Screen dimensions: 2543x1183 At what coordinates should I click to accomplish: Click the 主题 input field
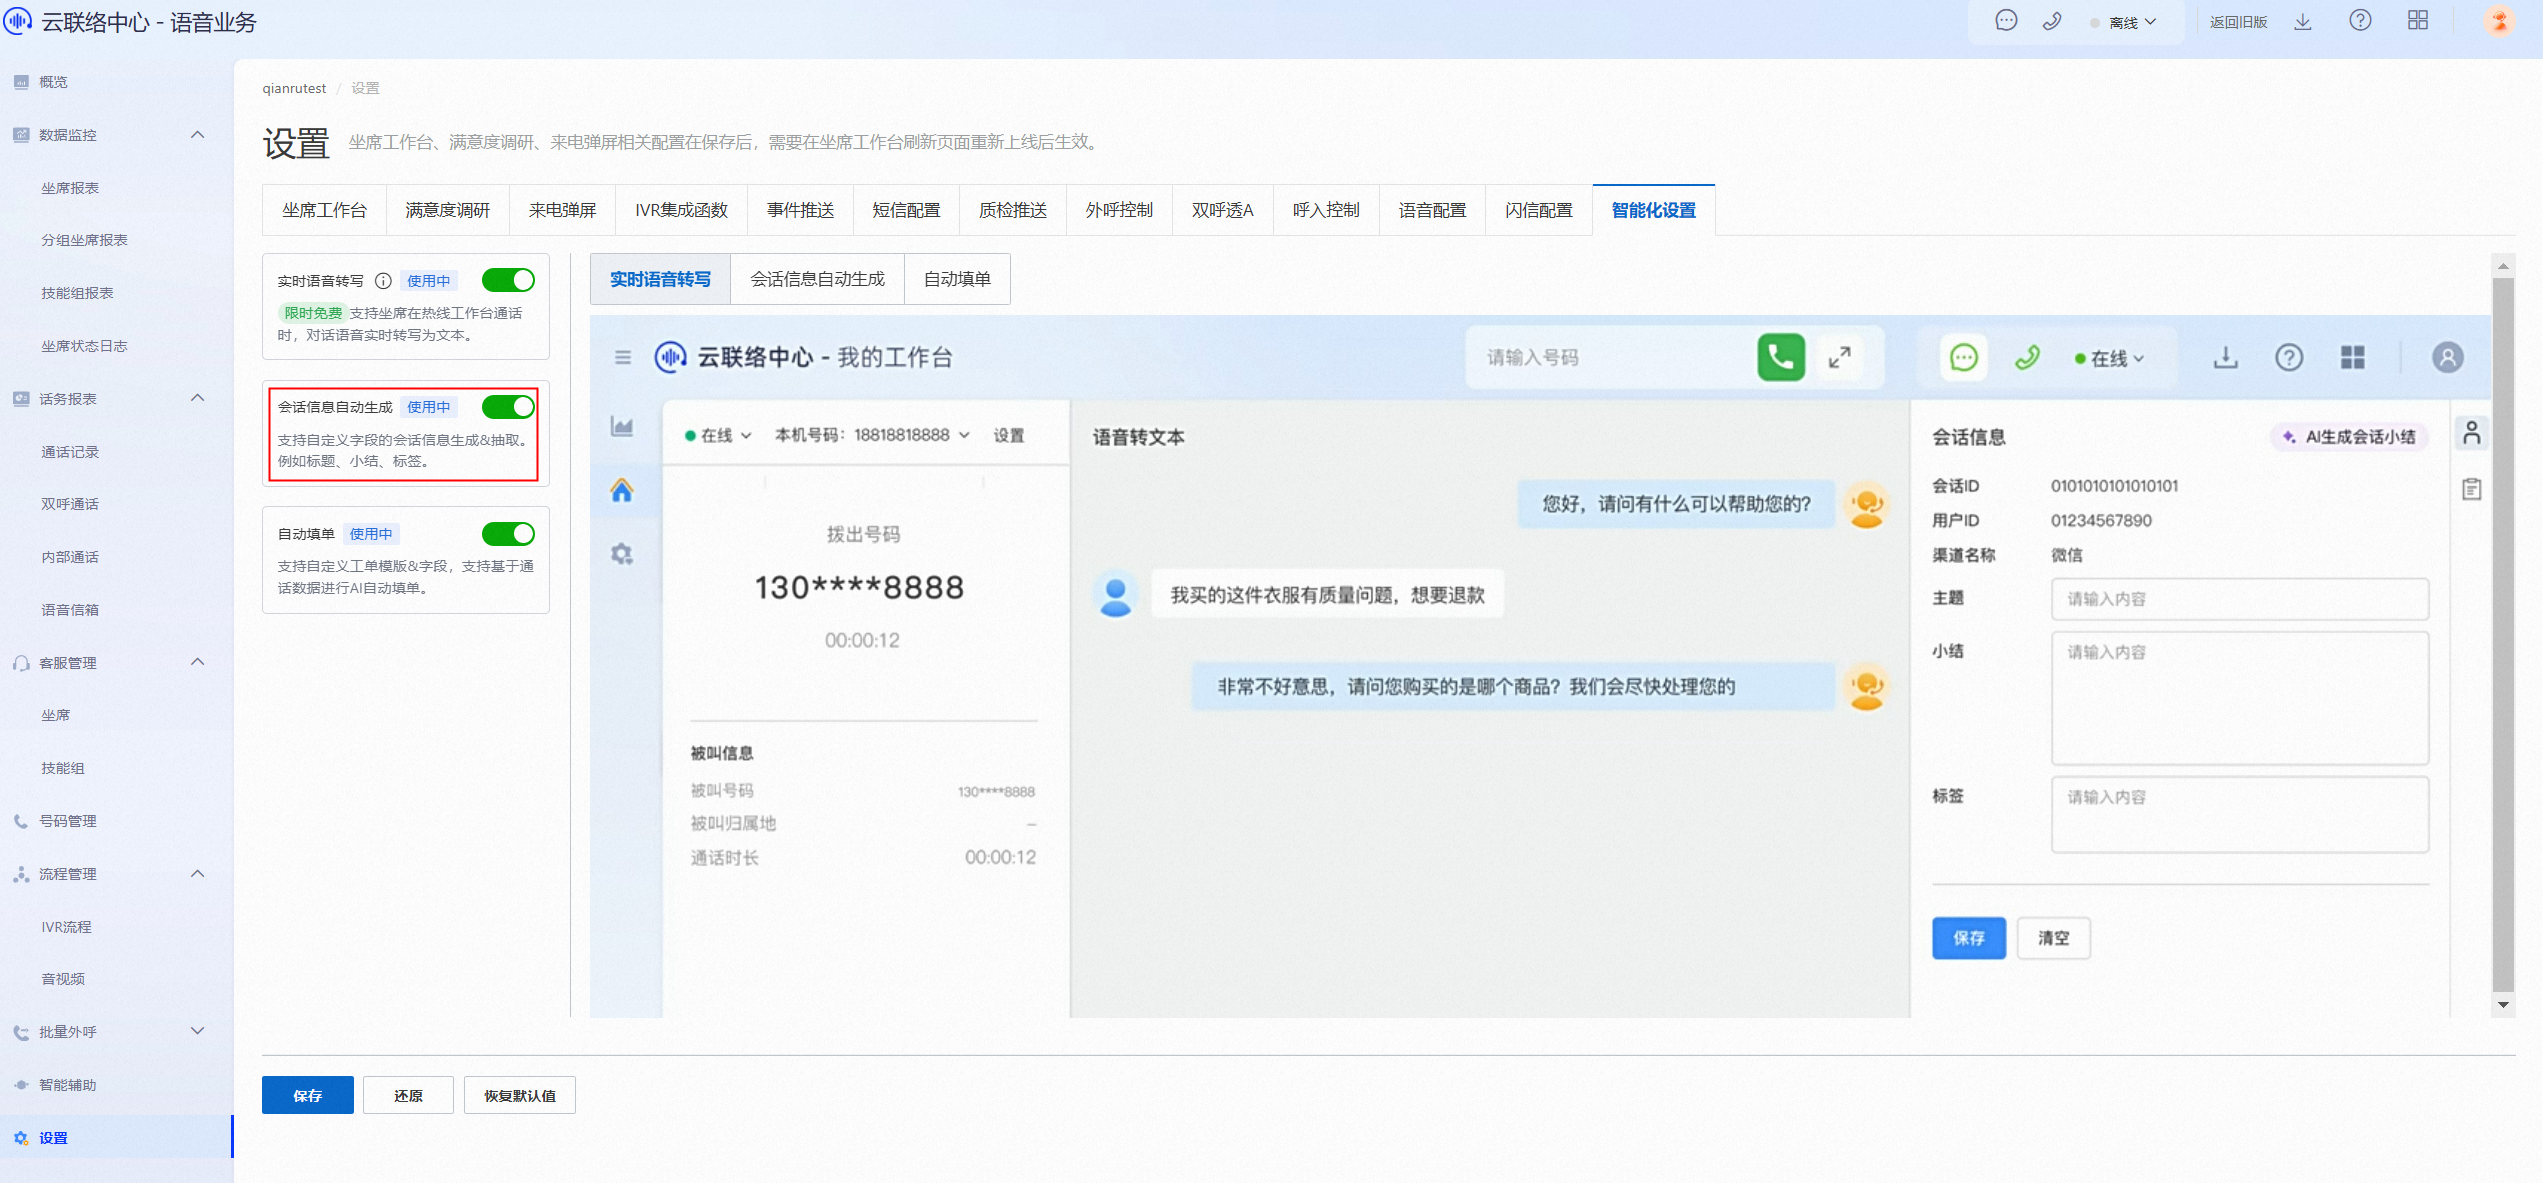click(2240, 598)
